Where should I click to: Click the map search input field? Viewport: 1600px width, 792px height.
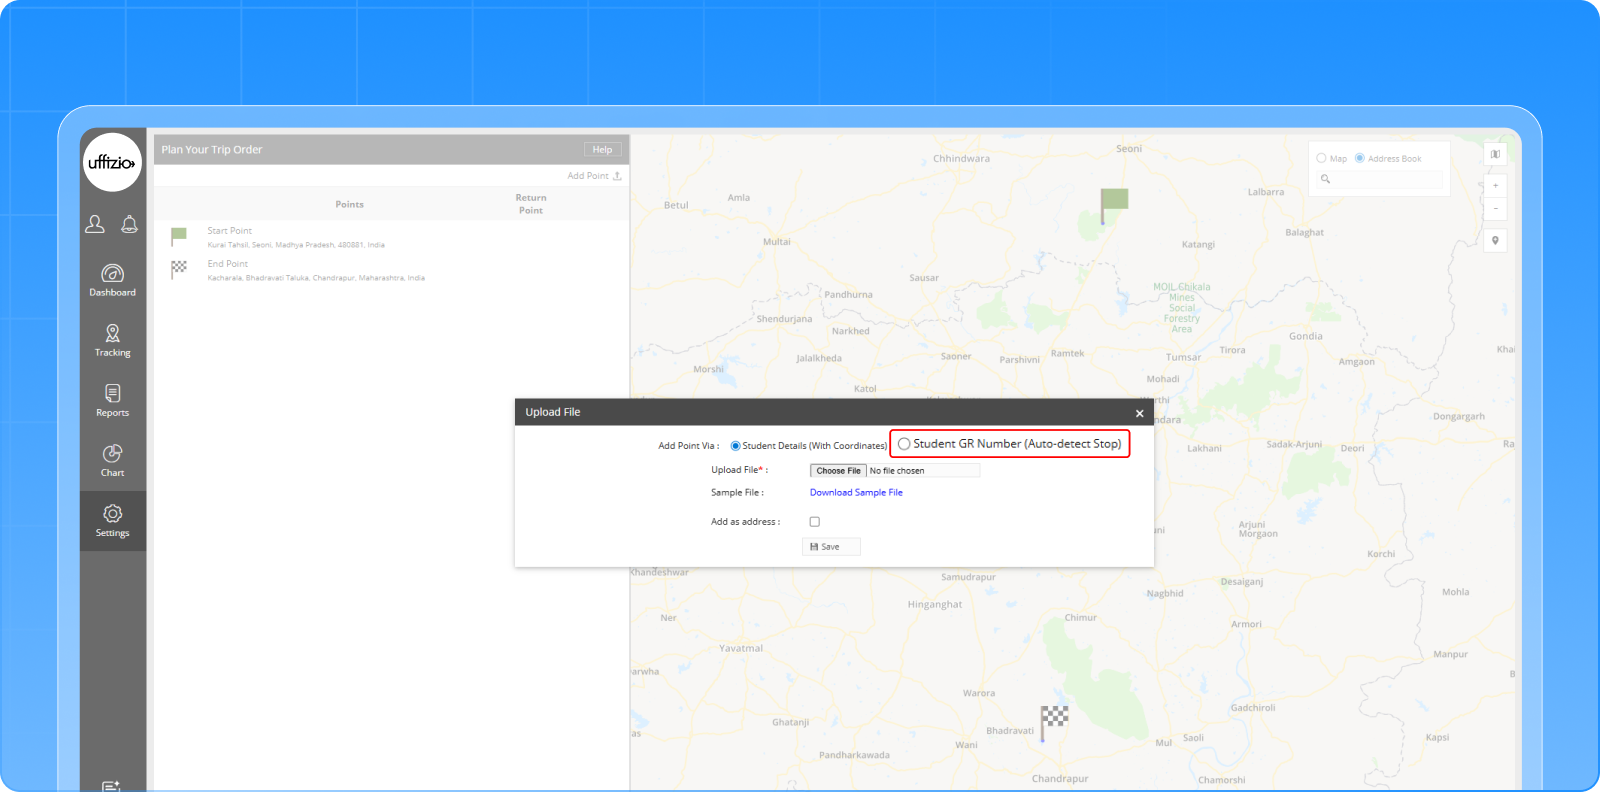point(1386,179)
